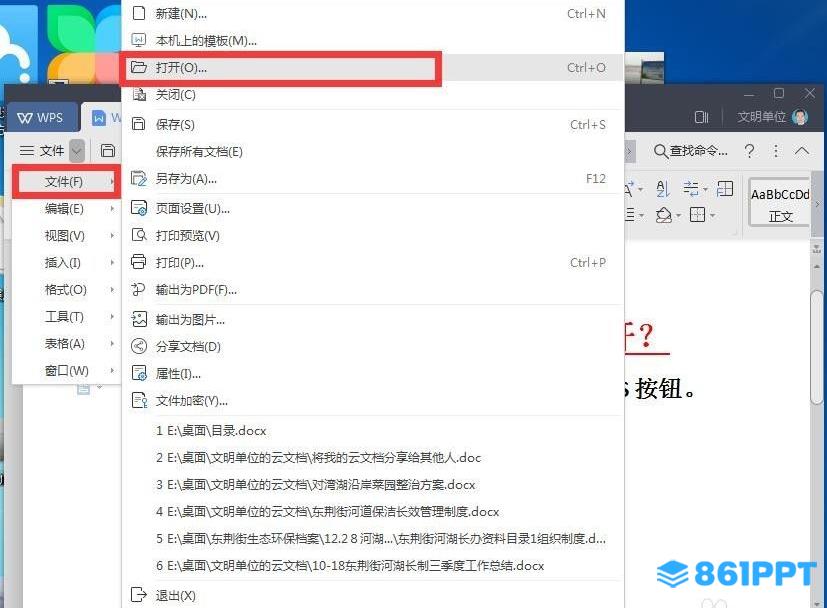This screenshot has height=608, width=827.
Task: Click the printer icon next to Print
Action: click(x=139, y=262)
